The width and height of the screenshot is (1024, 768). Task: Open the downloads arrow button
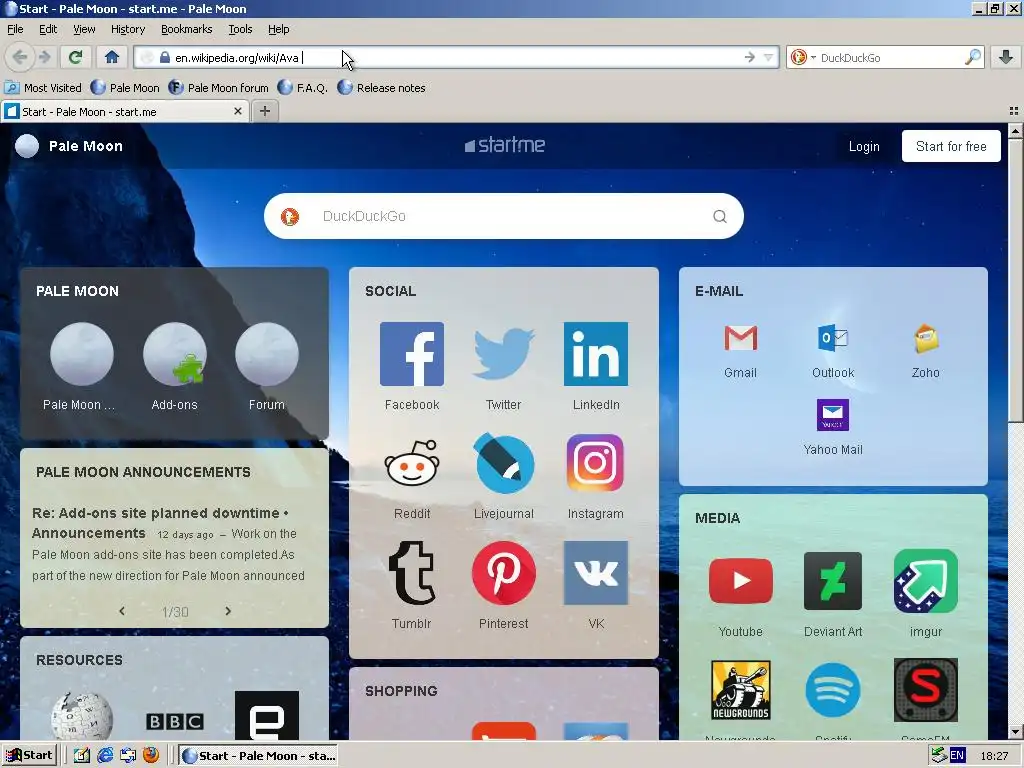1006,57
